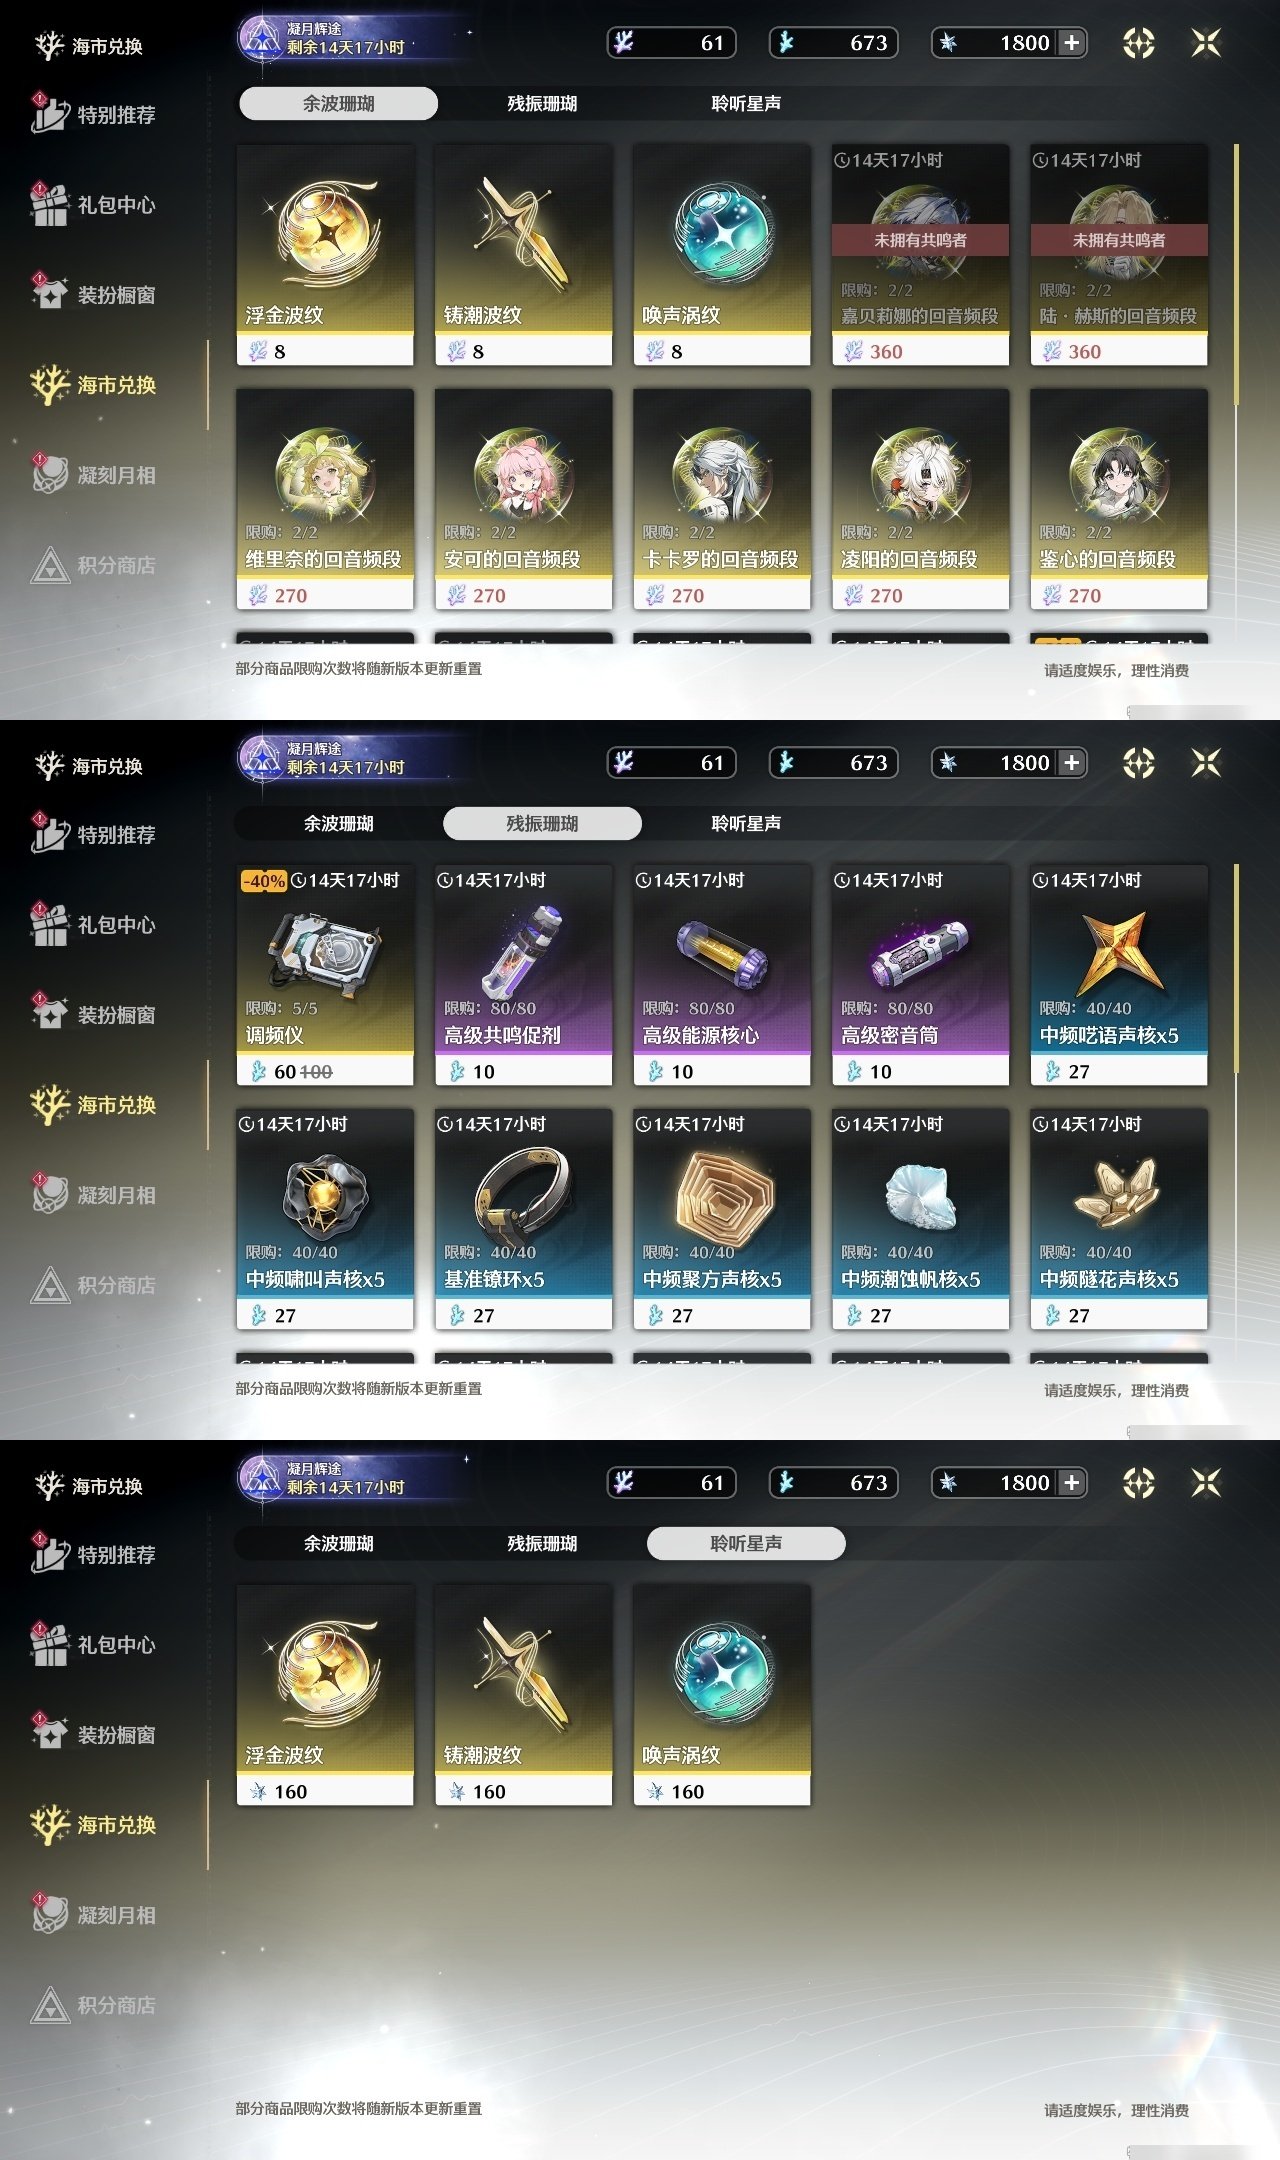This screenshot has width=1280, height=2160.
Task: Select the 维里奈的回音频段 item card
Action: click(x=324, y=499)
